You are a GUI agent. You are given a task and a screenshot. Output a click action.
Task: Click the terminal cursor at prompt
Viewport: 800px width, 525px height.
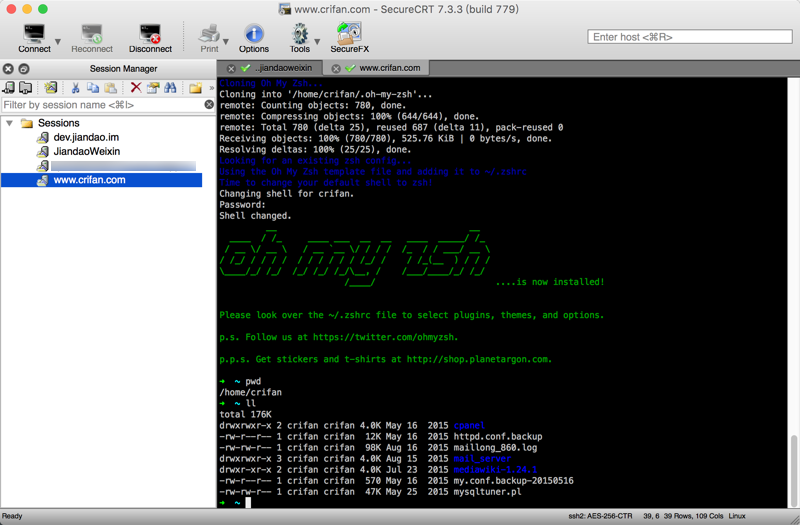248,503
